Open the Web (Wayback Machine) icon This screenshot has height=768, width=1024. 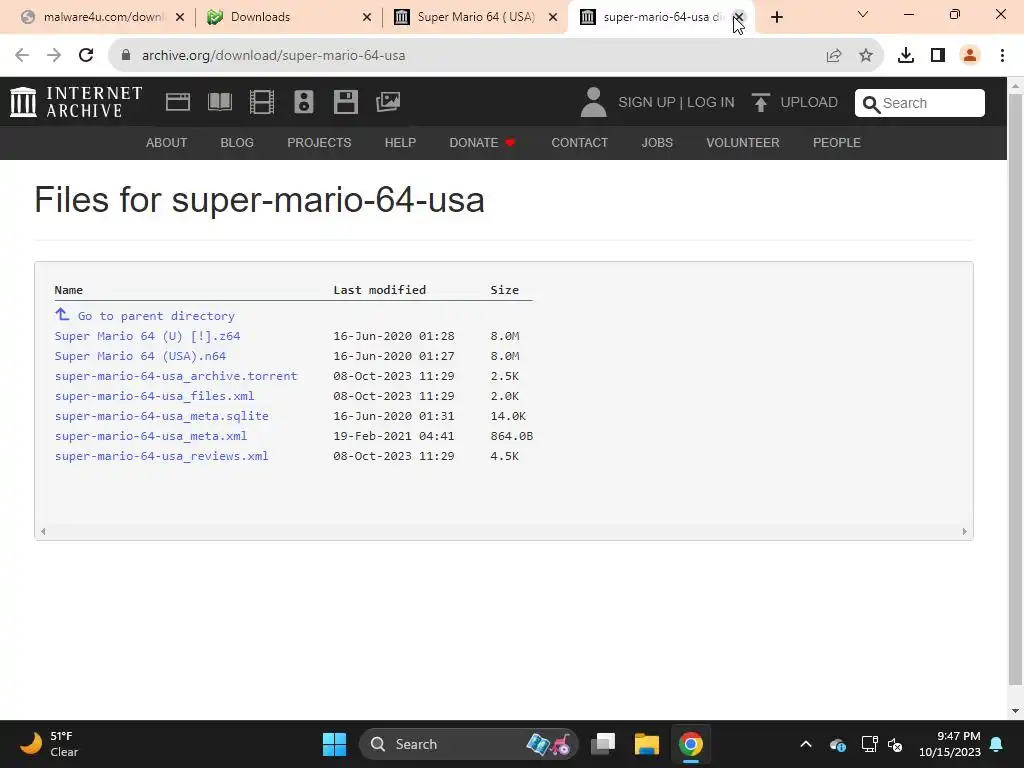(178, 102)
